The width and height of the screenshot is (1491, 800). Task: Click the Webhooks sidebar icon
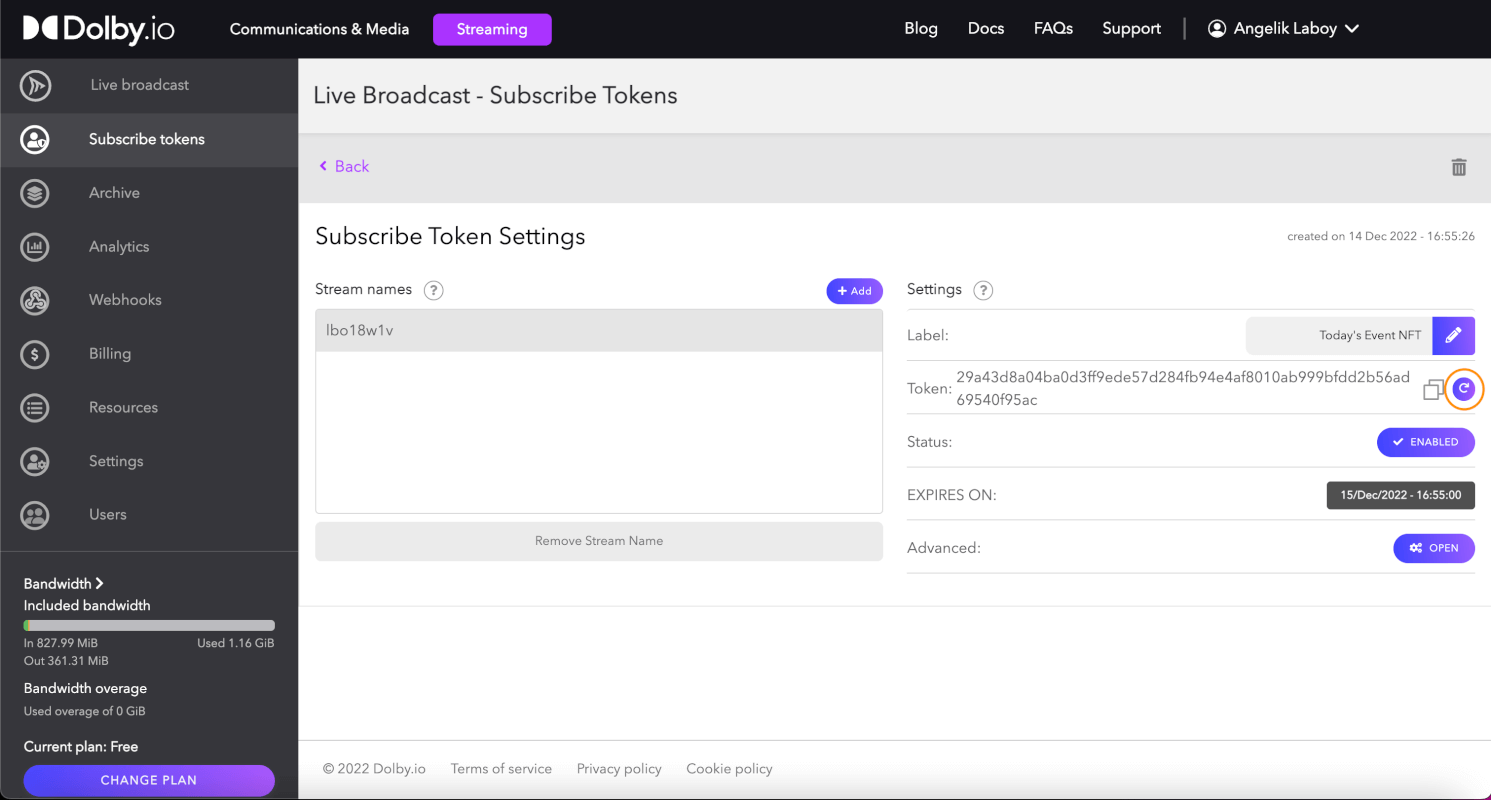pos(35,300)
